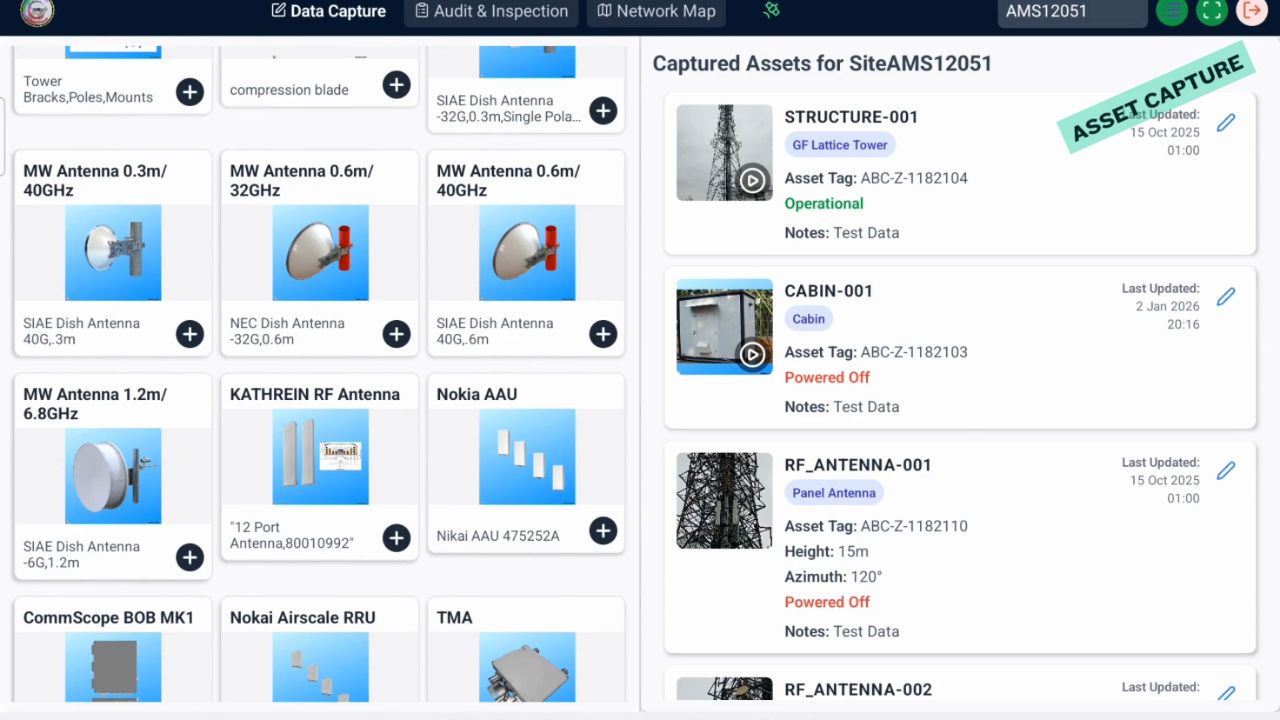Toggle fullscreen with the green expand icon
Viewport: 1280px width, 720px height.
coord(1212,11)
